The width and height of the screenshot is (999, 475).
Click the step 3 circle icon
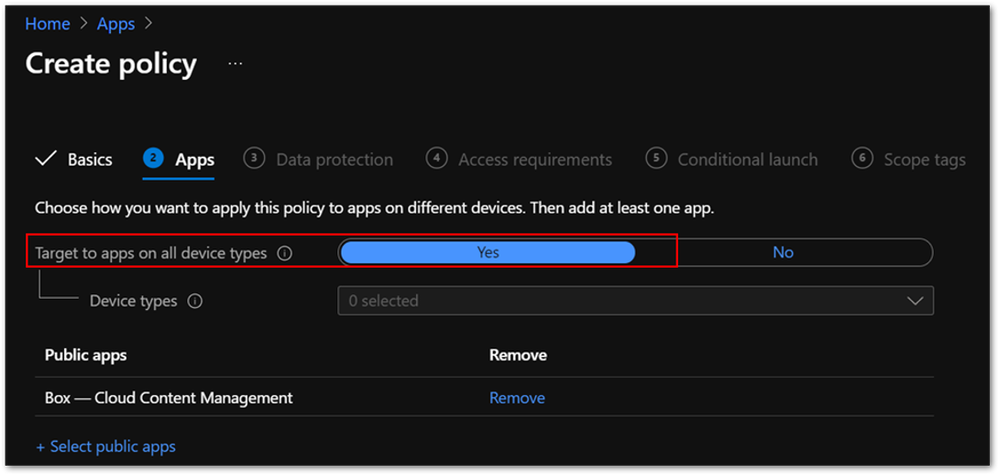pos(254,158)
